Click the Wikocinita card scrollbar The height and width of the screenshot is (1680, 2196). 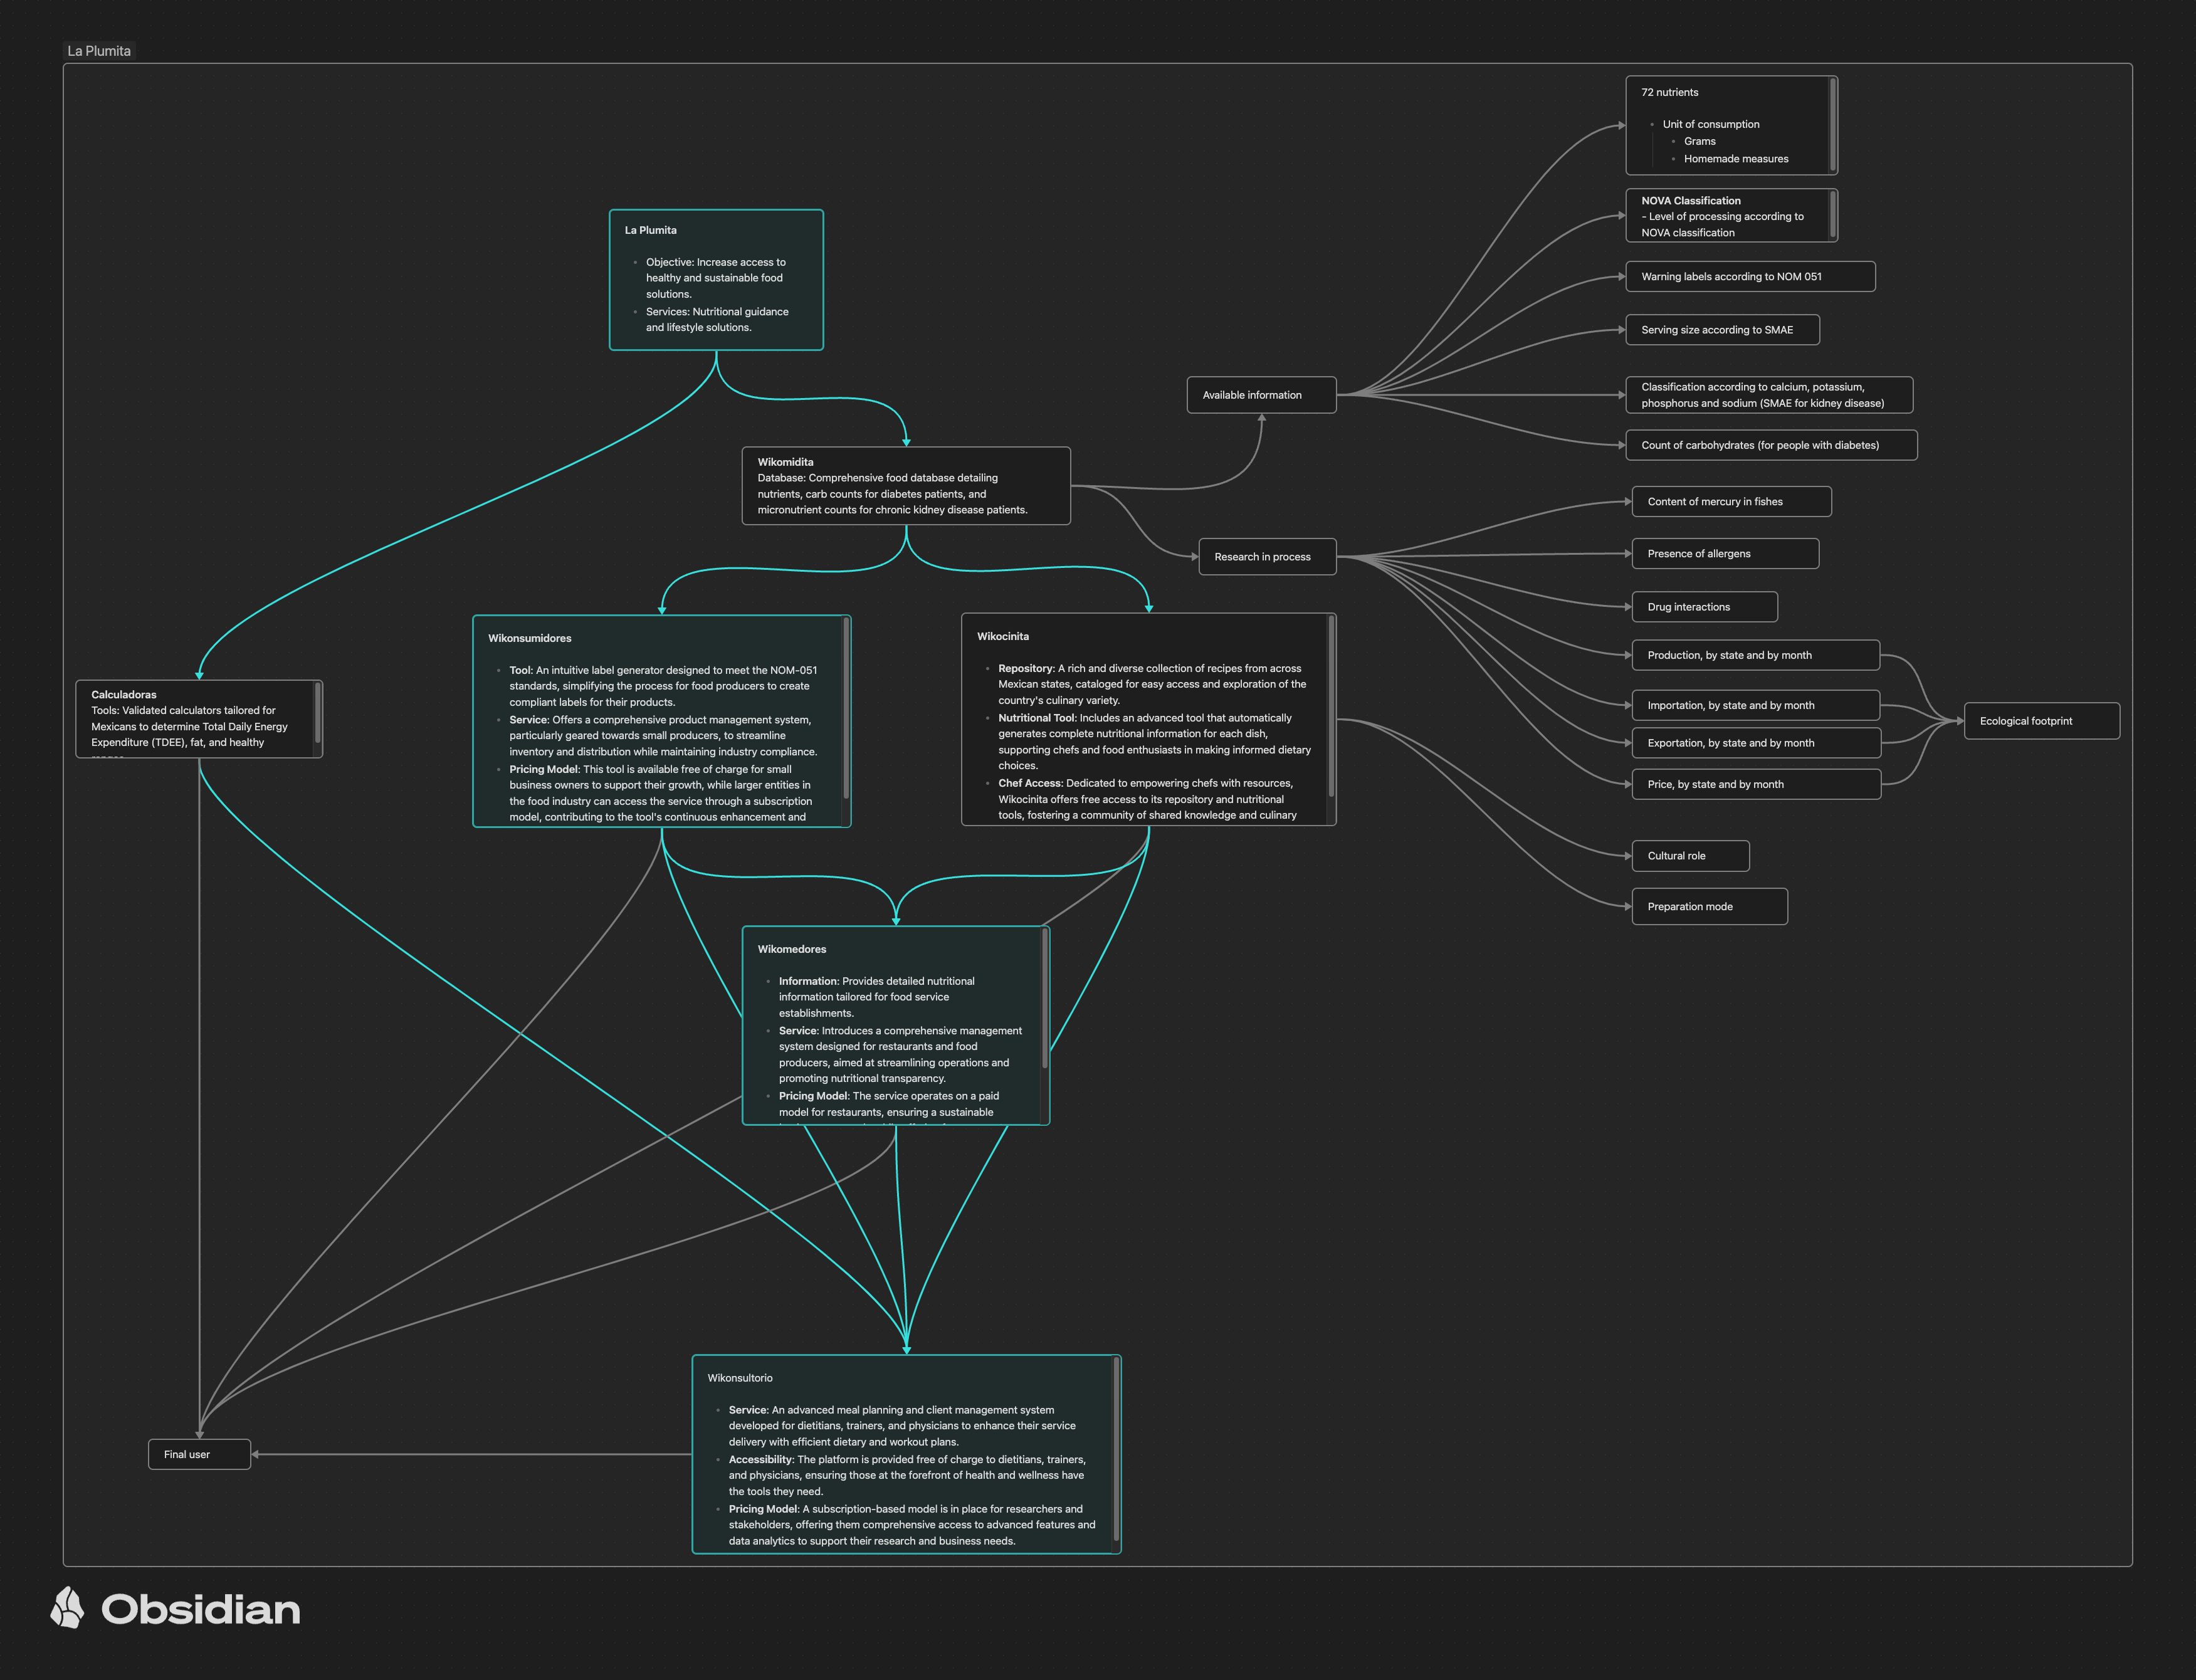tap(1331, 706)
